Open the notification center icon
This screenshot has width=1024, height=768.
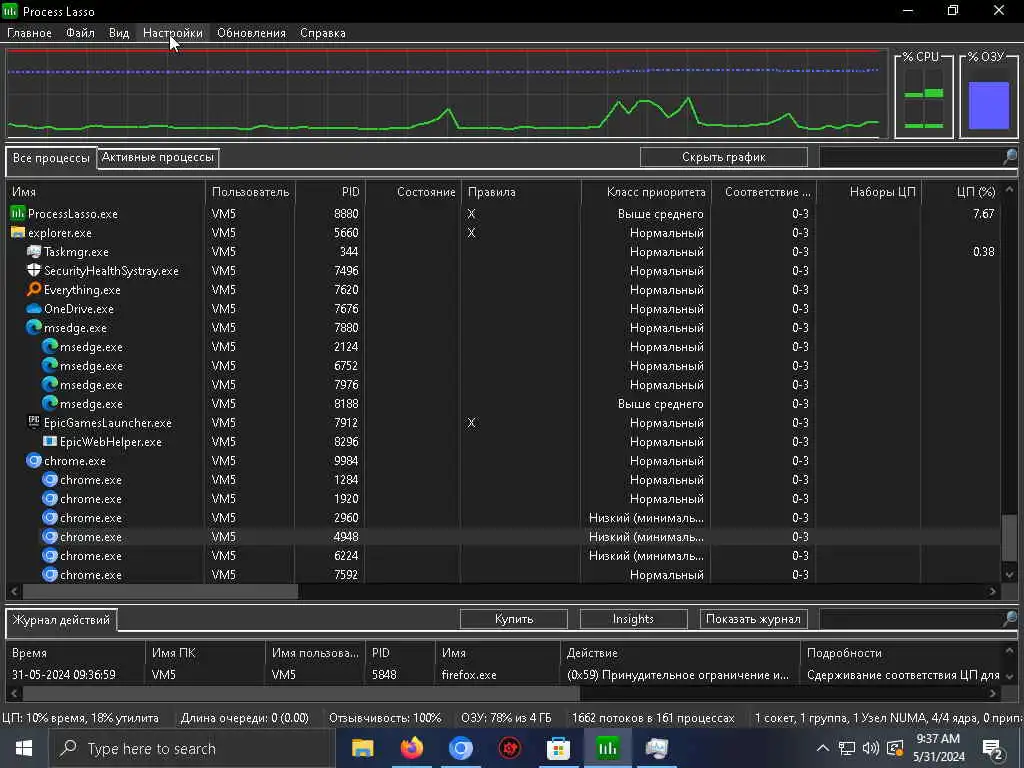[993, 749]
